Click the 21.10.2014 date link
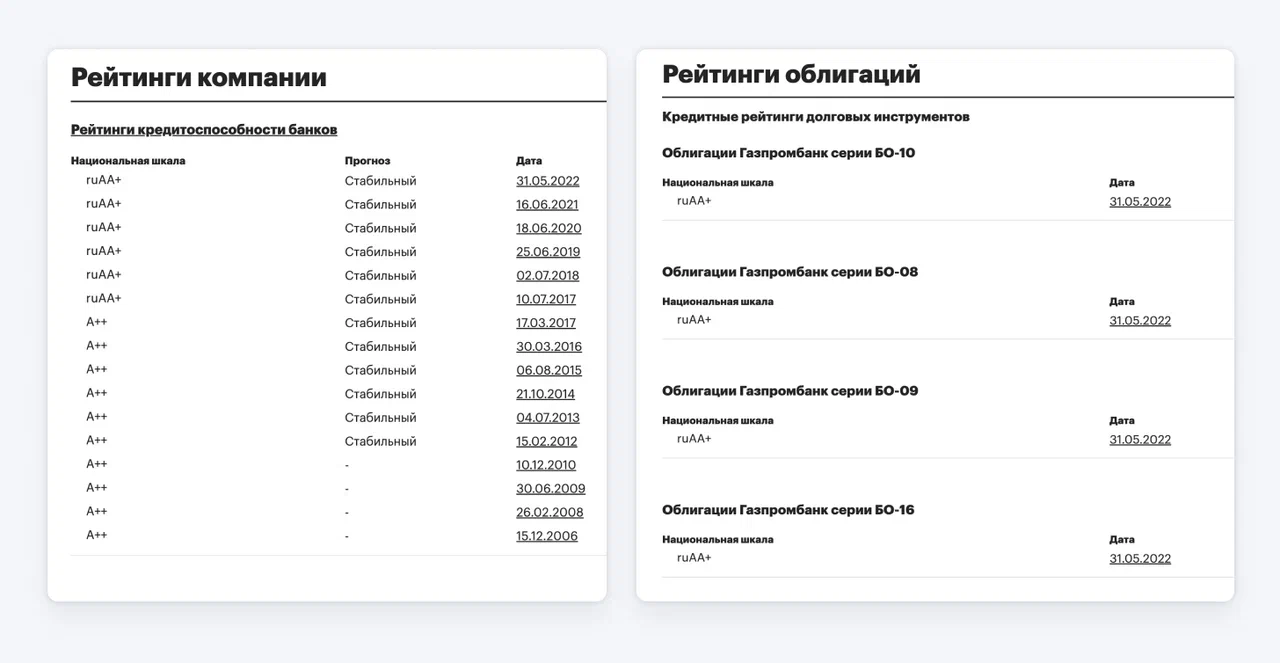The image size is (1280, 663). pos(546,394)
